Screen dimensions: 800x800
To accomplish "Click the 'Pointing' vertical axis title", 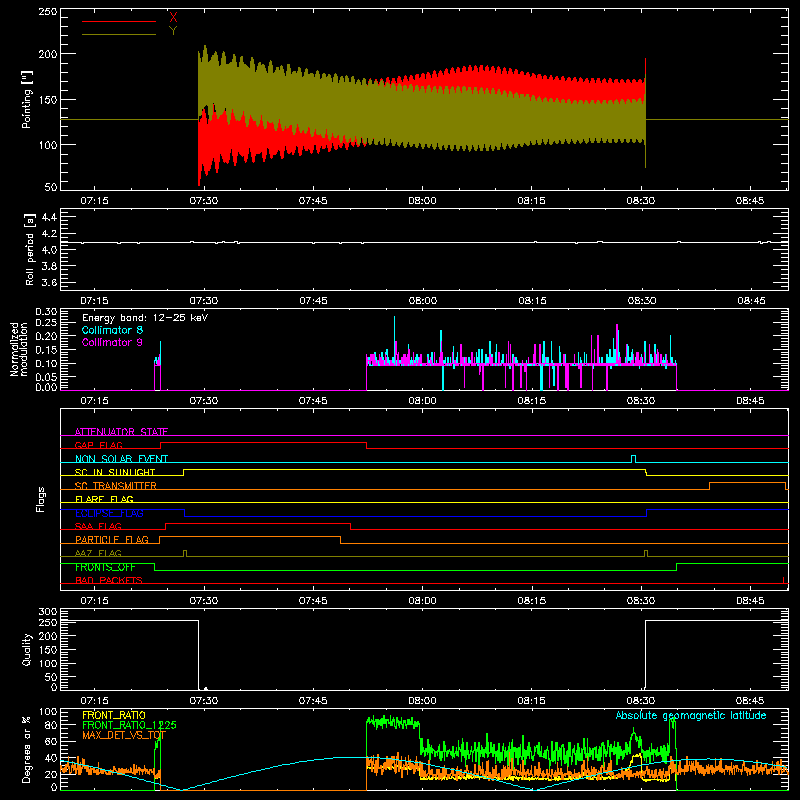I will coord(27,99).
